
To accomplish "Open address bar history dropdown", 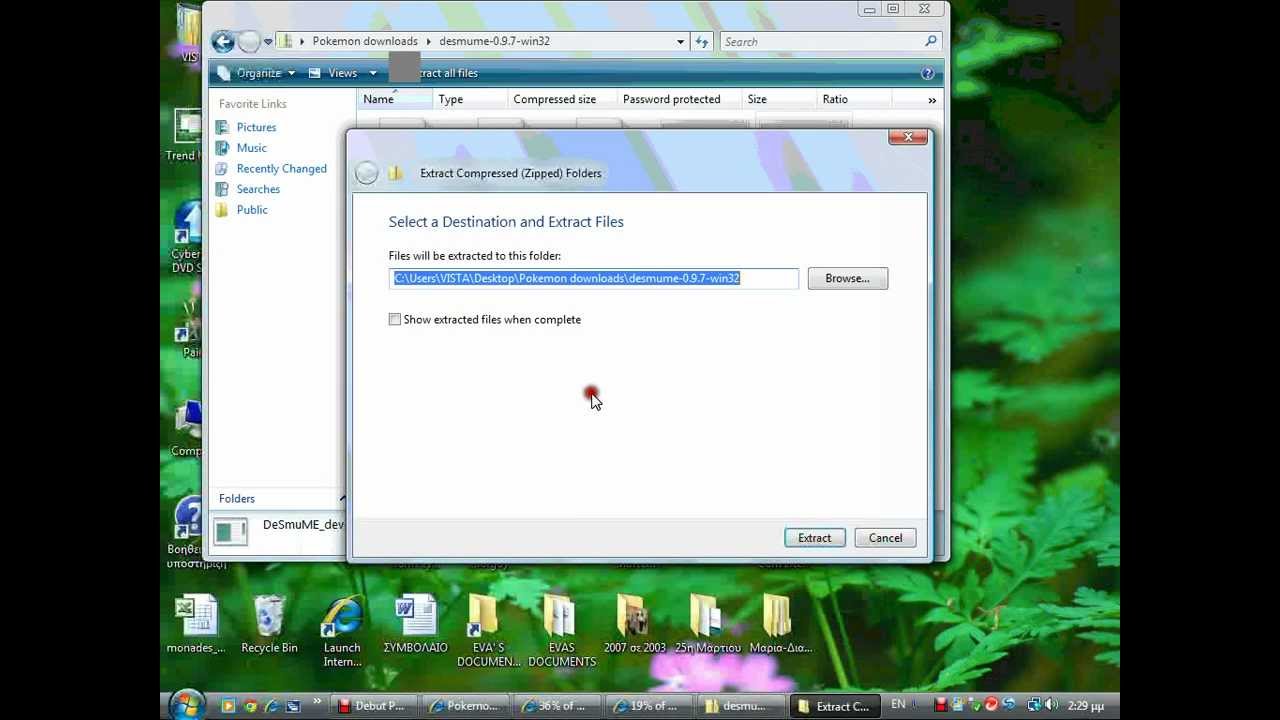I will [x=680, y=42].
